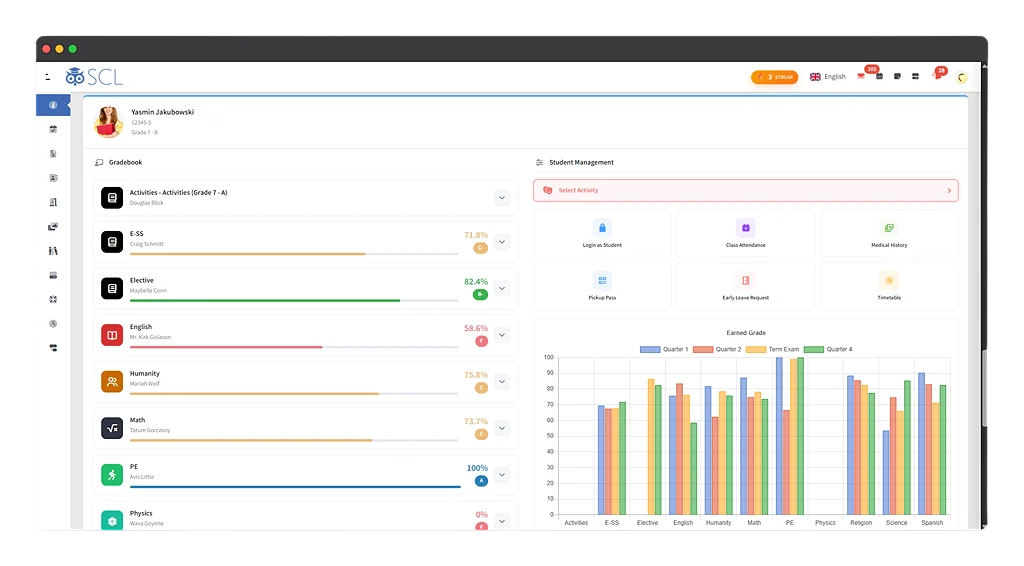Click the page's vertical scrollbar
The width and height of the screenshot is (1024, 566).
click(984, 388)
